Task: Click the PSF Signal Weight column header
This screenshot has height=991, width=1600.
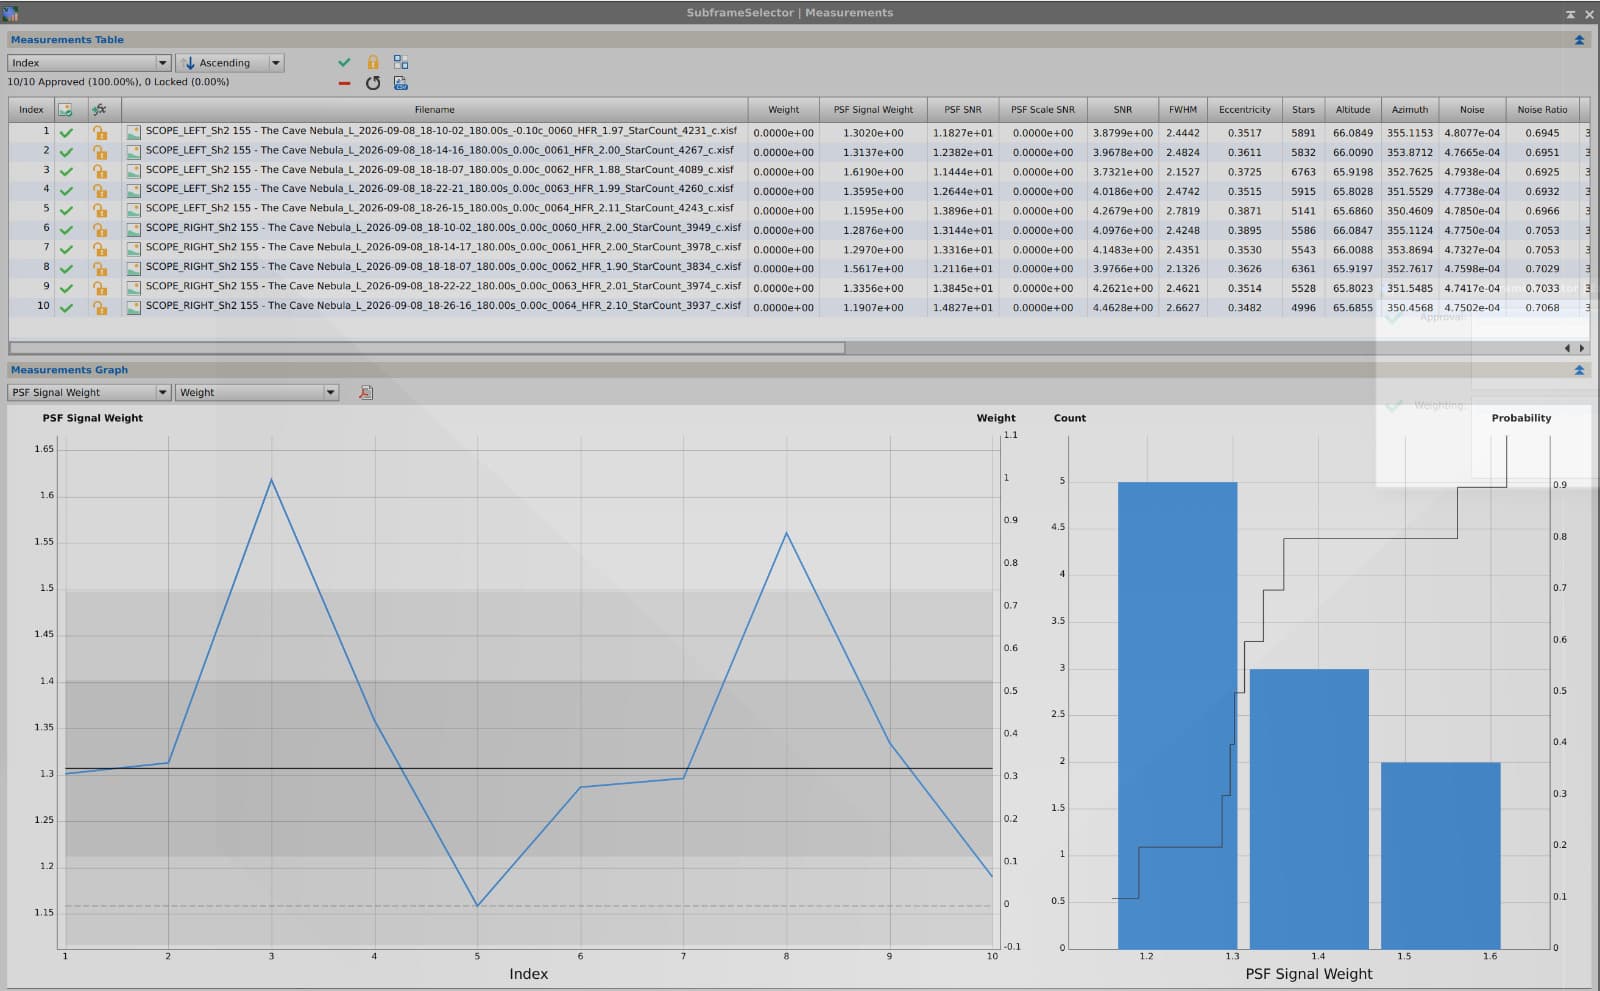Action: (x=873, y=110)
